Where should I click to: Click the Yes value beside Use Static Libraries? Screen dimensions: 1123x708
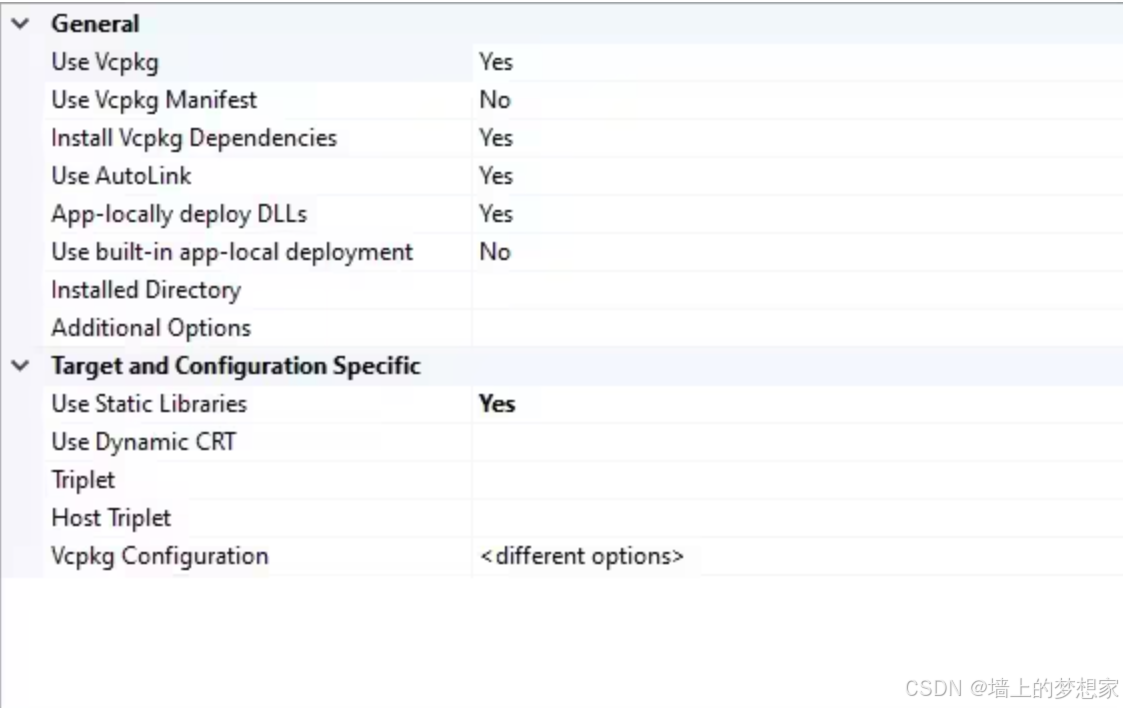coord(497,404)
